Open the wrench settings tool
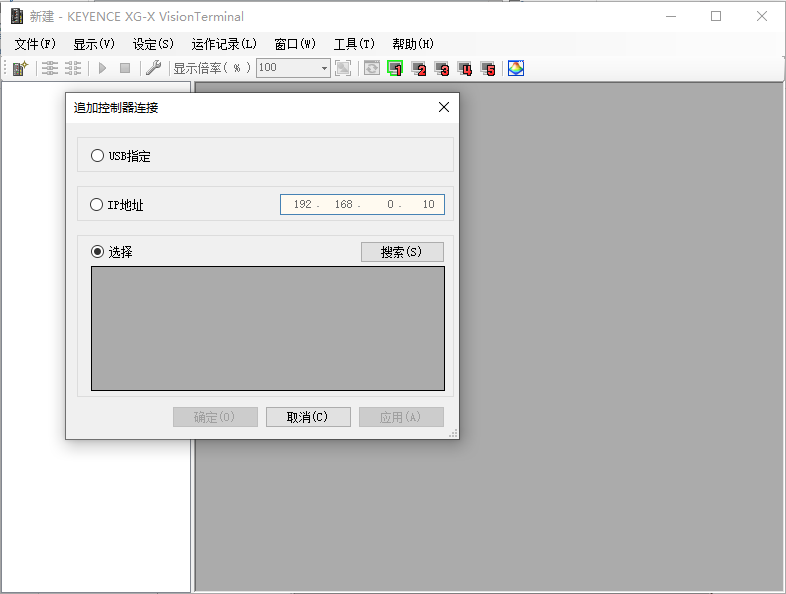 pos(153,68)
